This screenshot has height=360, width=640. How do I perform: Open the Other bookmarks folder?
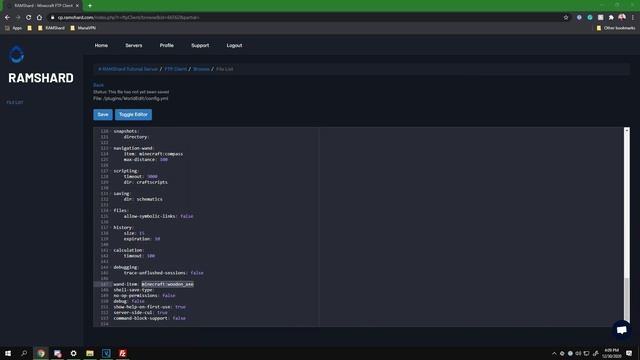(616, 28)
